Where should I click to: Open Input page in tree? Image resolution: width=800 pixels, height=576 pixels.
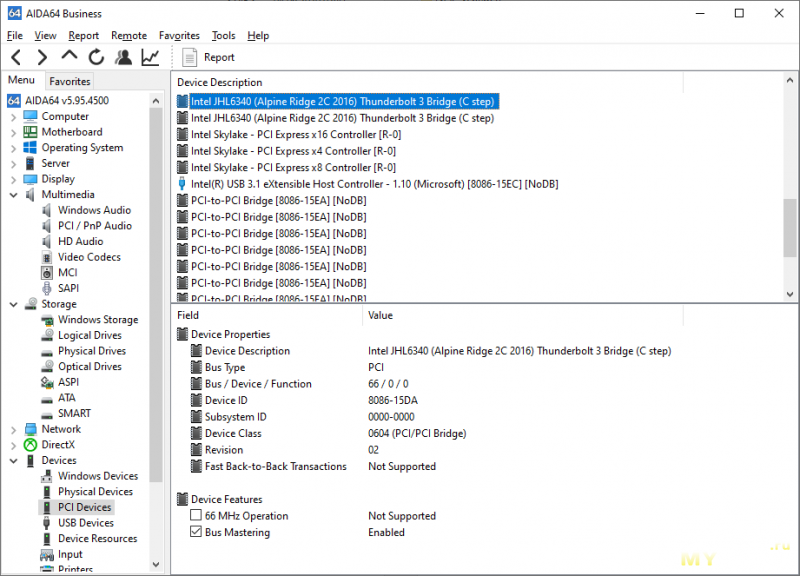70,554
